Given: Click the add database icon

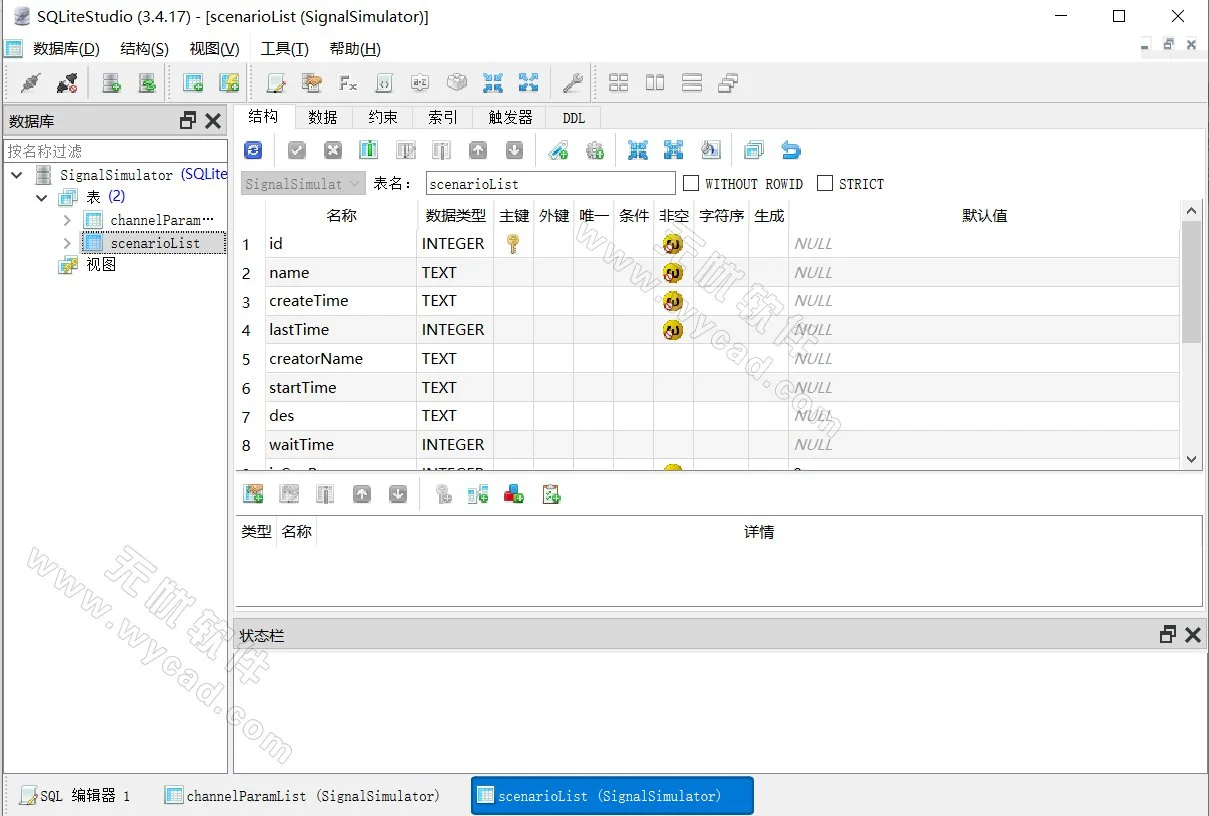Looking at the screenshot, I should (x=111, y=83).
